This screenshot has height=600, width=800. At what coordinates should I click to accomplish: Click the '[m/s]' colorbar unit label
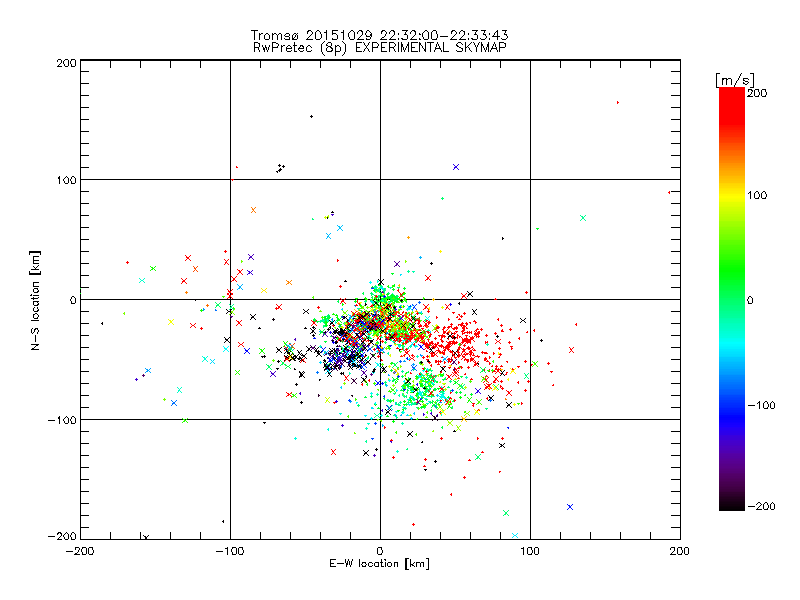click(735, 80)
